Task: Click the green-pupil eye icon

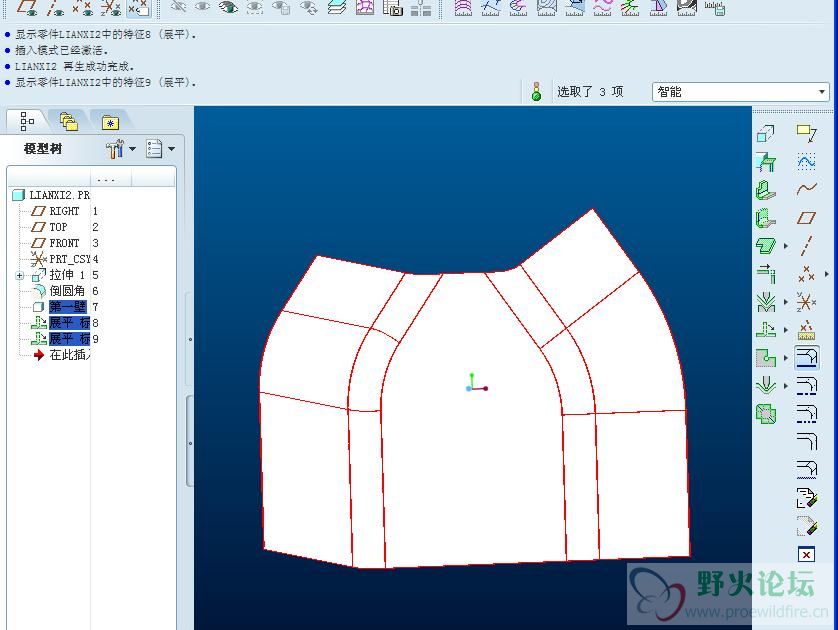Action: tap(228, 7)
